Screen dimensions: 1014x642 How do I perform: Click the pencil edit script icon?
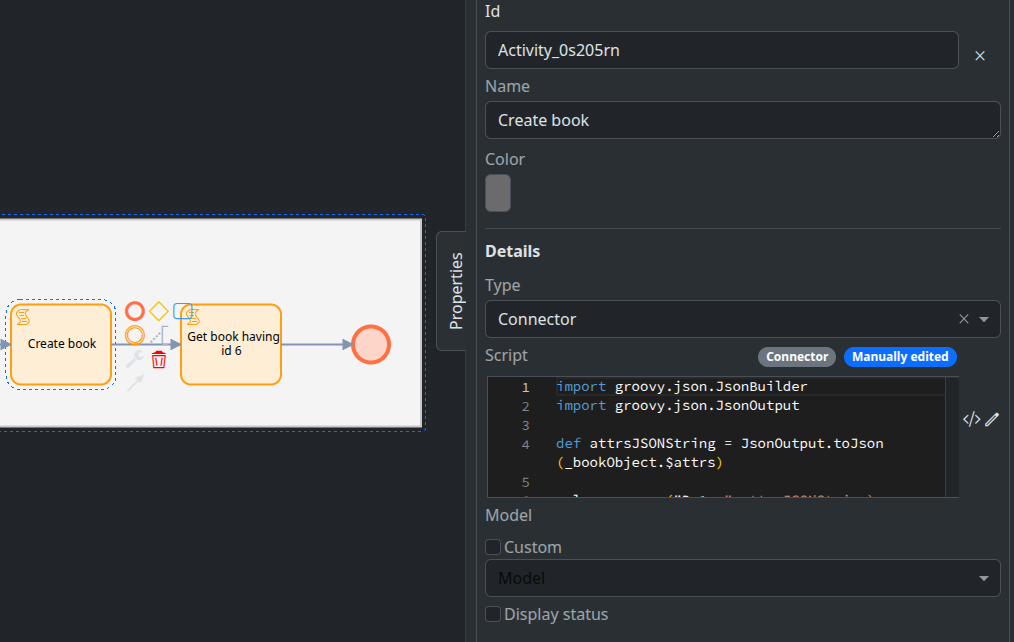click(992, 420)
